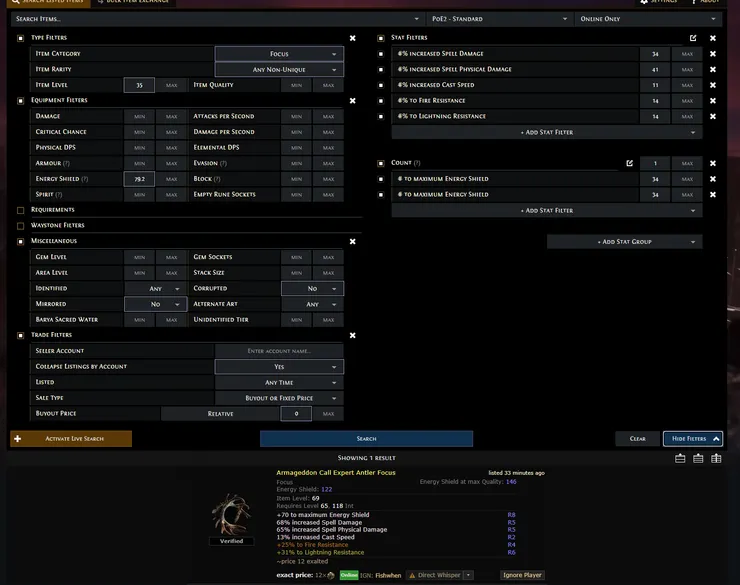Click the Ignore Player button
Viewport: 740px width, 585px height.
(x=522, y=575)
